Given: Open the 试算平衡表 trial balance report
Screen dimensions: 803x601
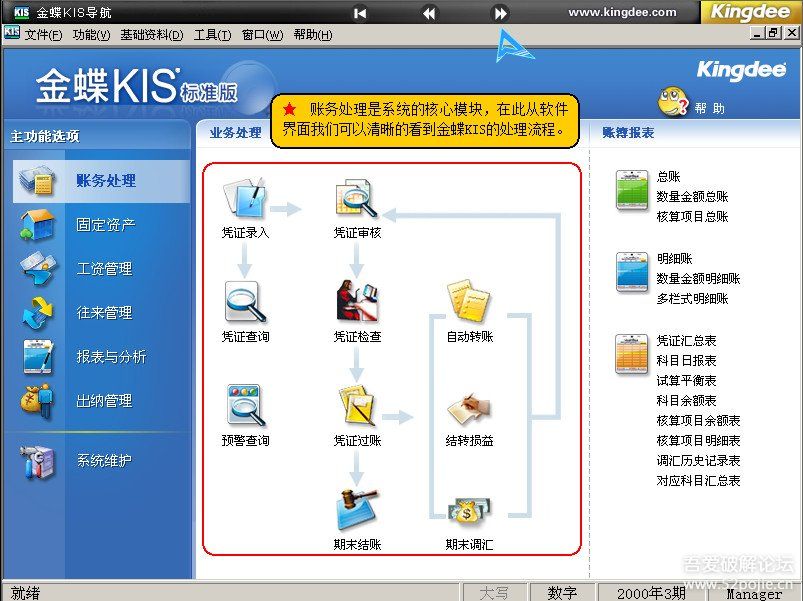Looking at the screenshot, I should pyautogui.click(x=686, y=381).
